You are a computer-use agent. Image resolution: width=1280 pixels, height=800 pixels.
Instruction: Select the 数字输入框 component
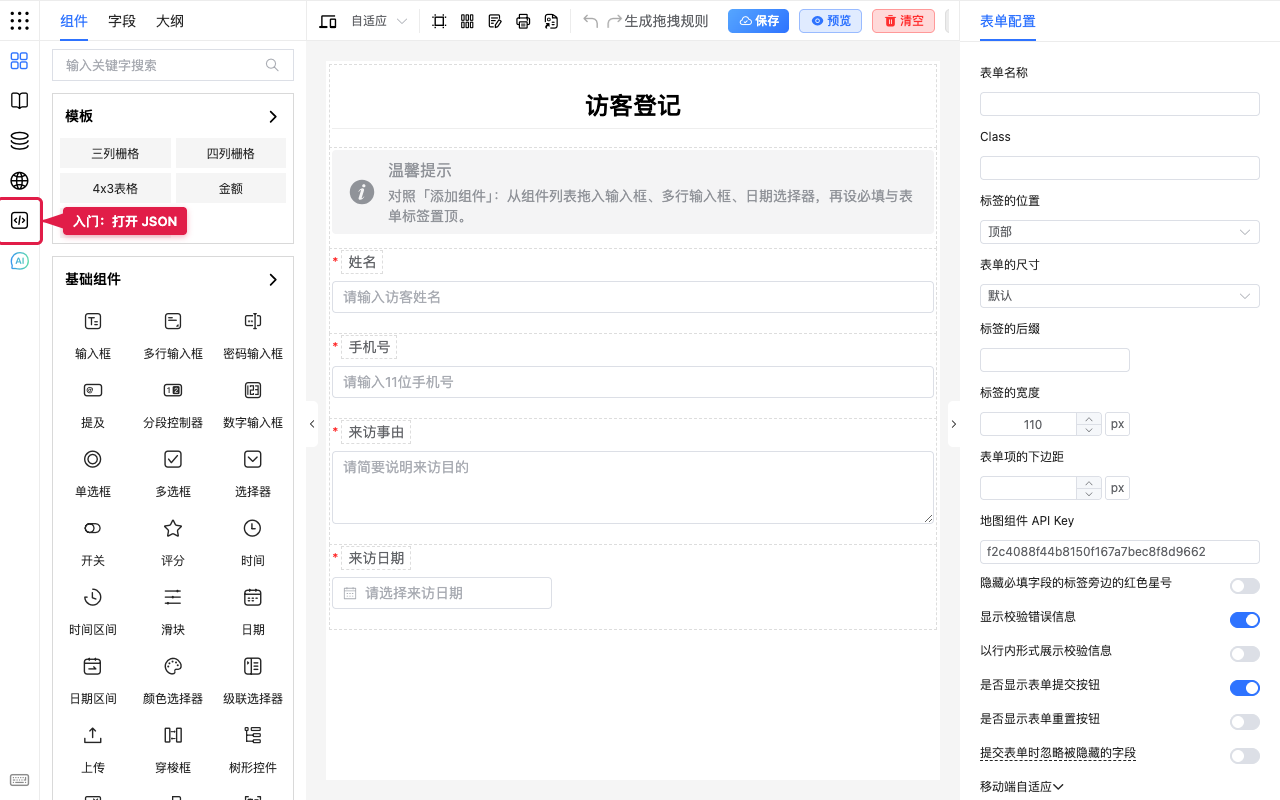coord(253,404)
